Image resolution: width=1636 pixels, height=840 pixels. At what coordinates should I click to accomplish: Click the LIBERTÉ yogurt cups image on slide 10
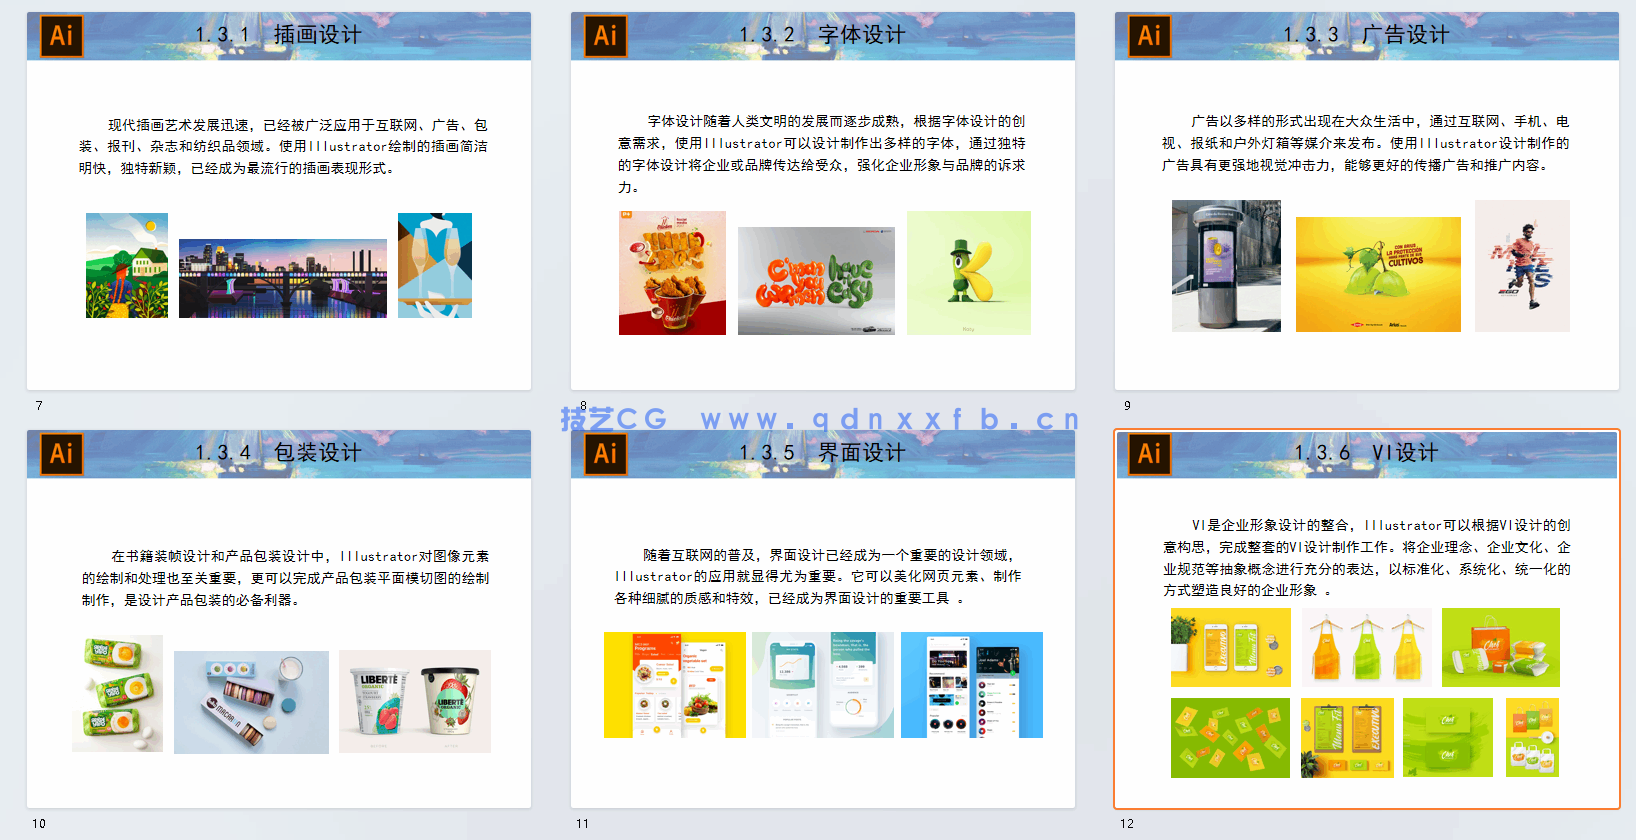tap(415, 701)
